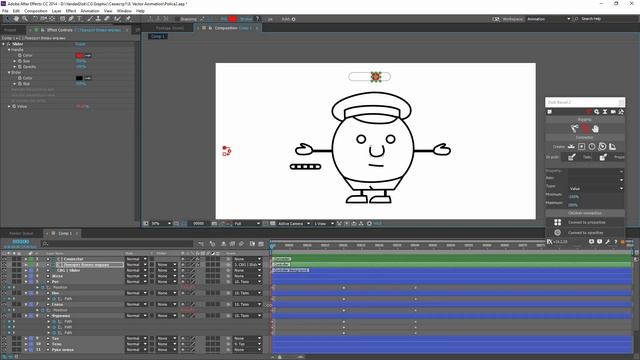Select the Hand tool in toolbar
Image resolution: width=640 pixels, height=360 pixels.
16,19
